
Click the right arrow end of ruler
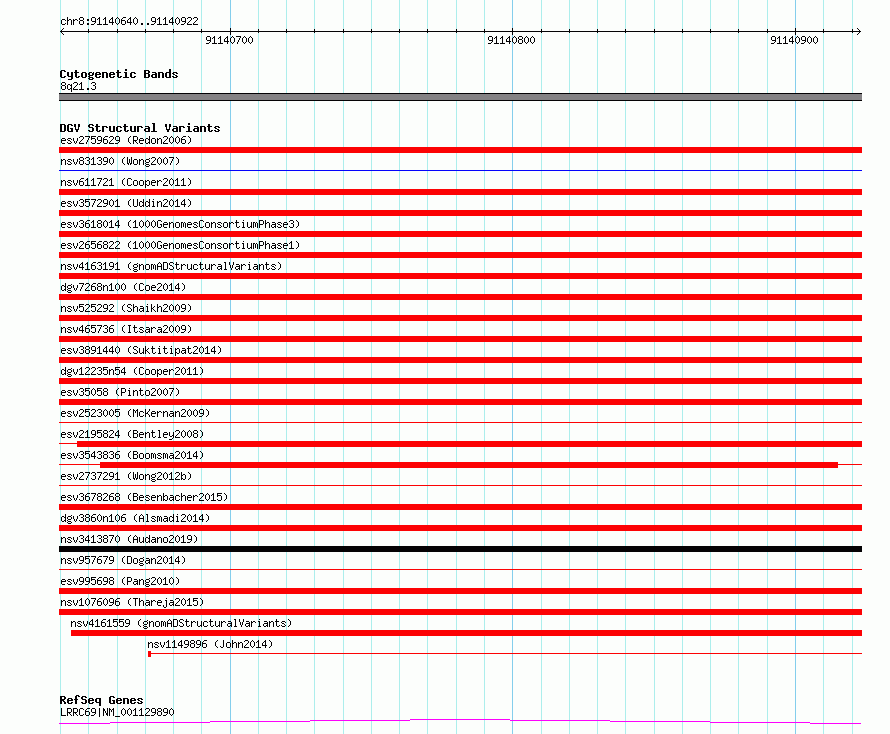tap(858, 32)
